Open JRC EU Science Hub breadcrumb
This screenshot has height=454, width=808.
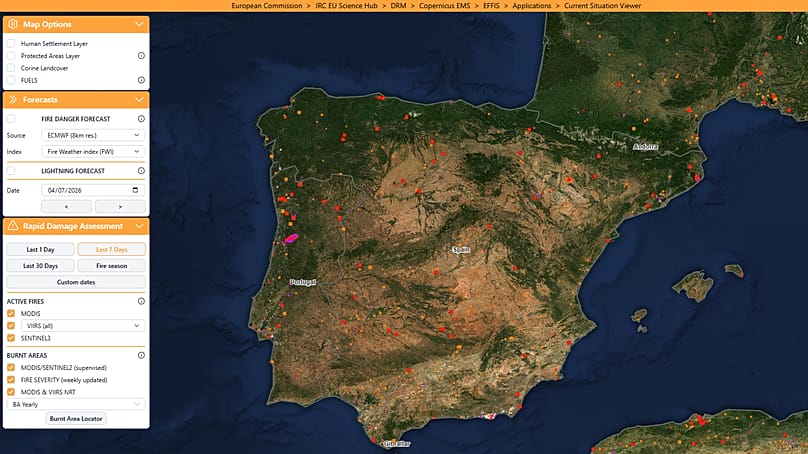click(346, 6)
